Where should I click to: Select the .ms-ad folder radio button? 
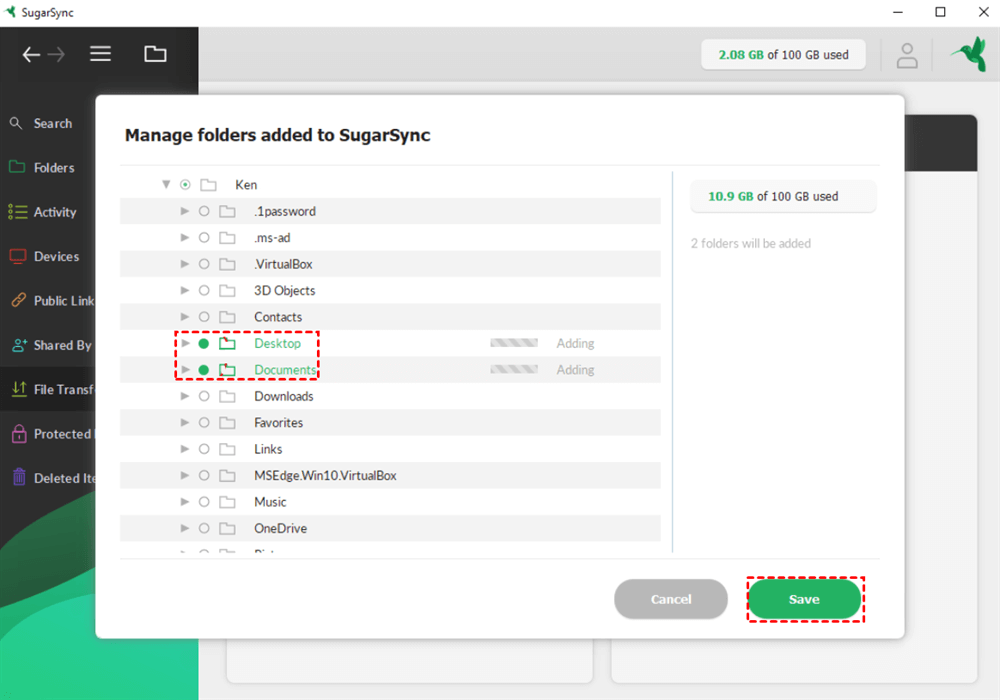pyautogui.click(x=204, y=238)
